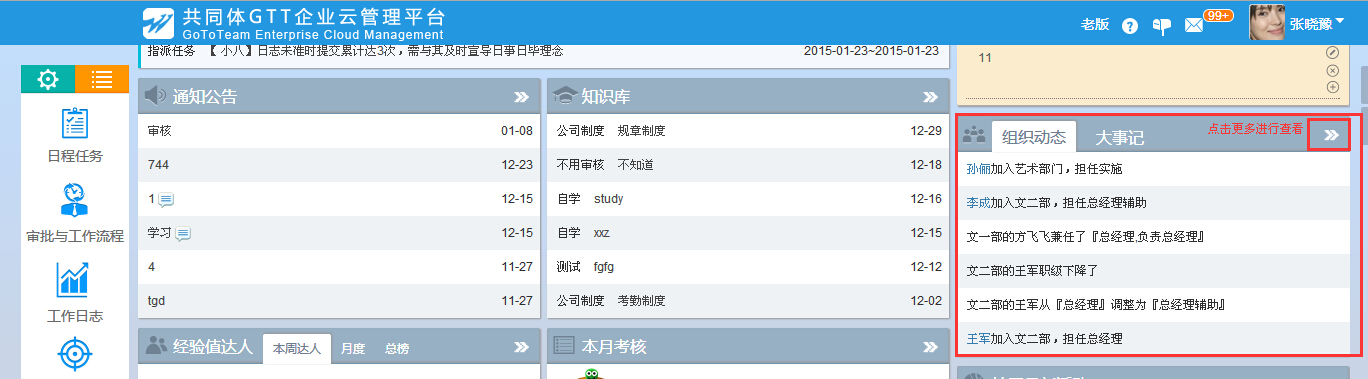This screenshot has width=1368, height=379.
Task: Expand more in 通知公告 panel
Action: (x=521, y=97)
